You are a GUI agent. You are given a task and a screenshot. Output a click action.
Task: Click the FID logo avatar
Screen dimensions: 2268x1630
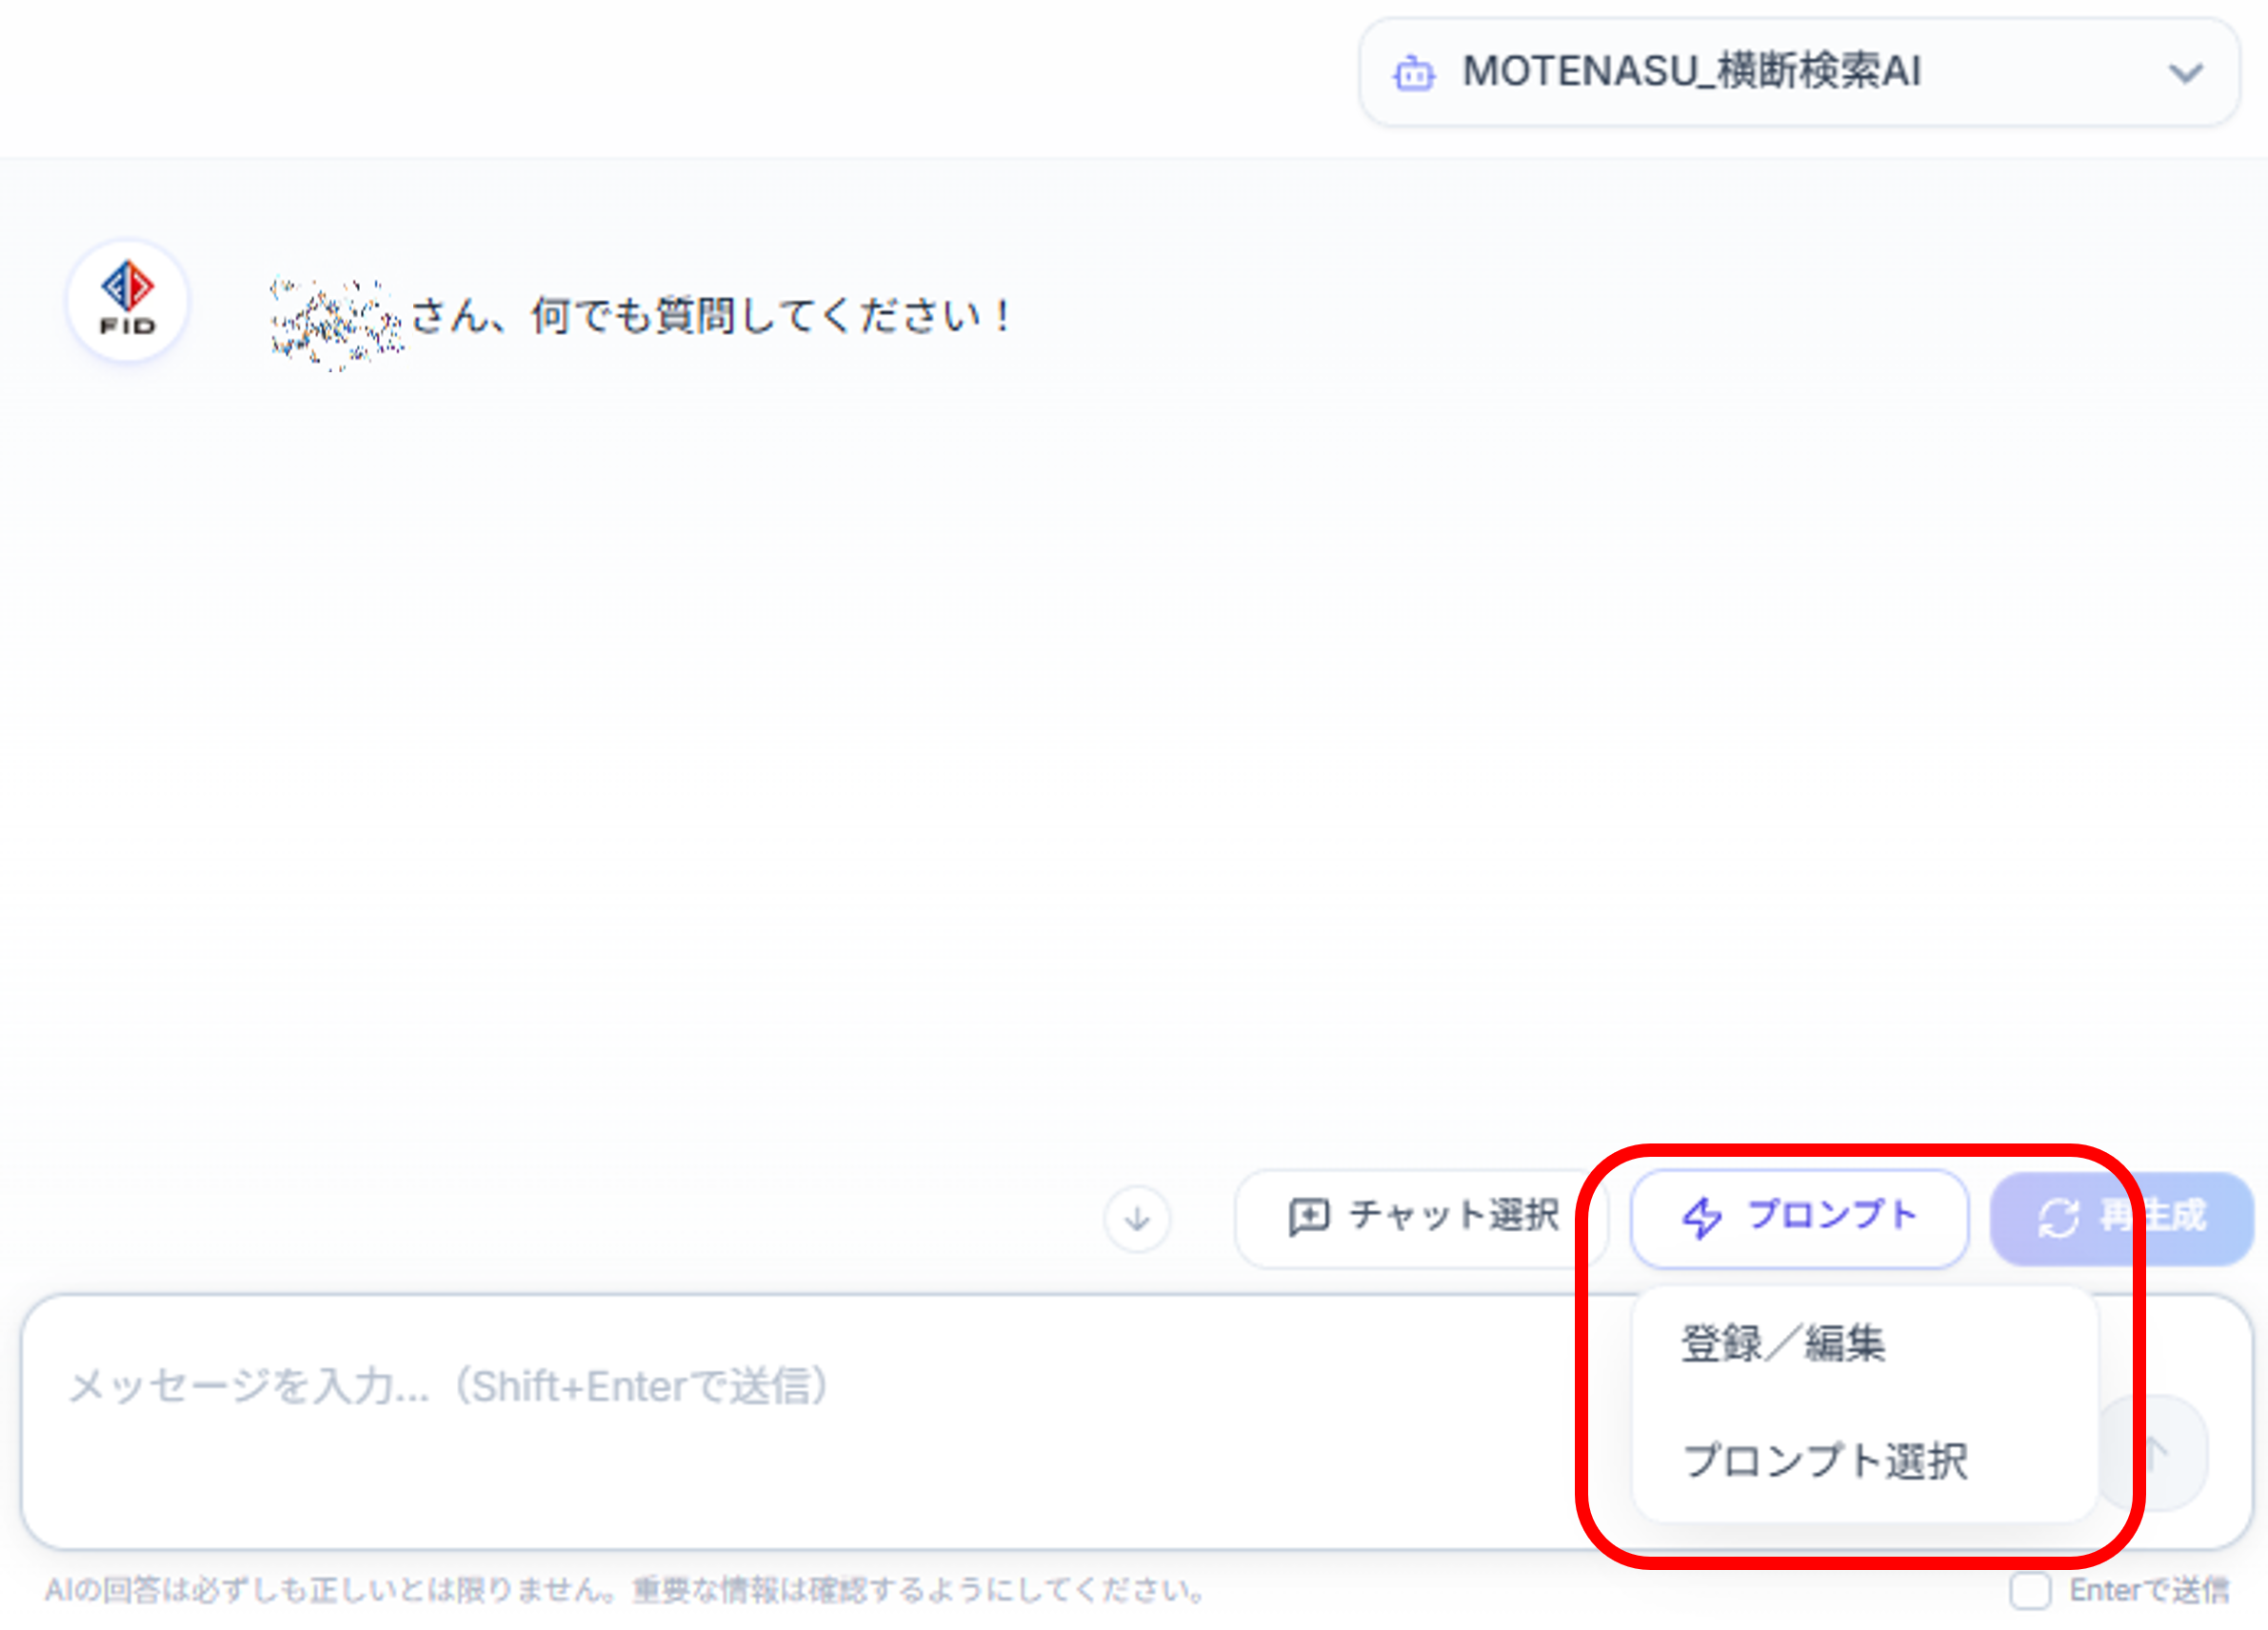point(127,300)
